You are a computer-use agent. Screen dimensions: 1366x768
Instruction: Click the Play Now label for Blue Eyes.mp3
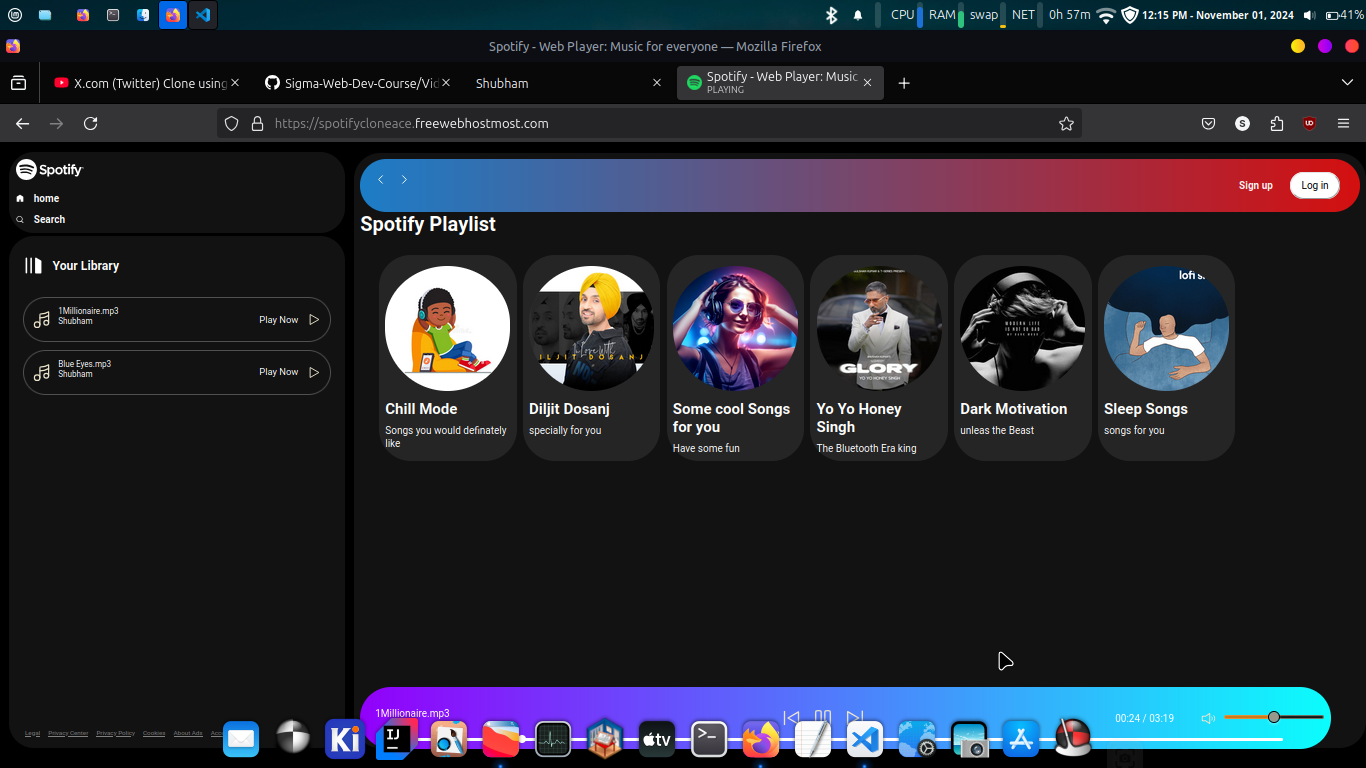click(x=278, y=372)
